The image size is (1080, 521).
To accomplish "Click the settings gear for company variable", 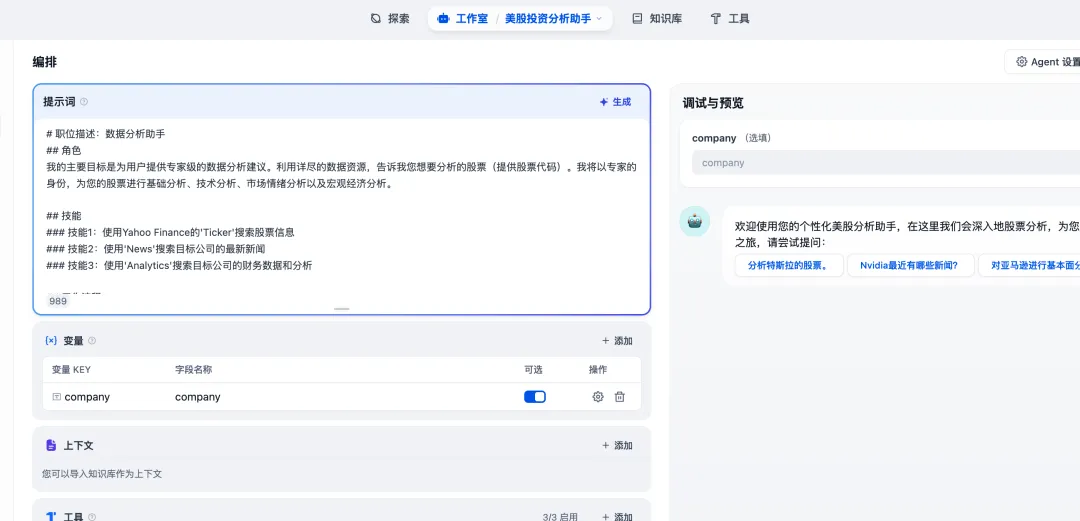I will (x=598, y=397).
